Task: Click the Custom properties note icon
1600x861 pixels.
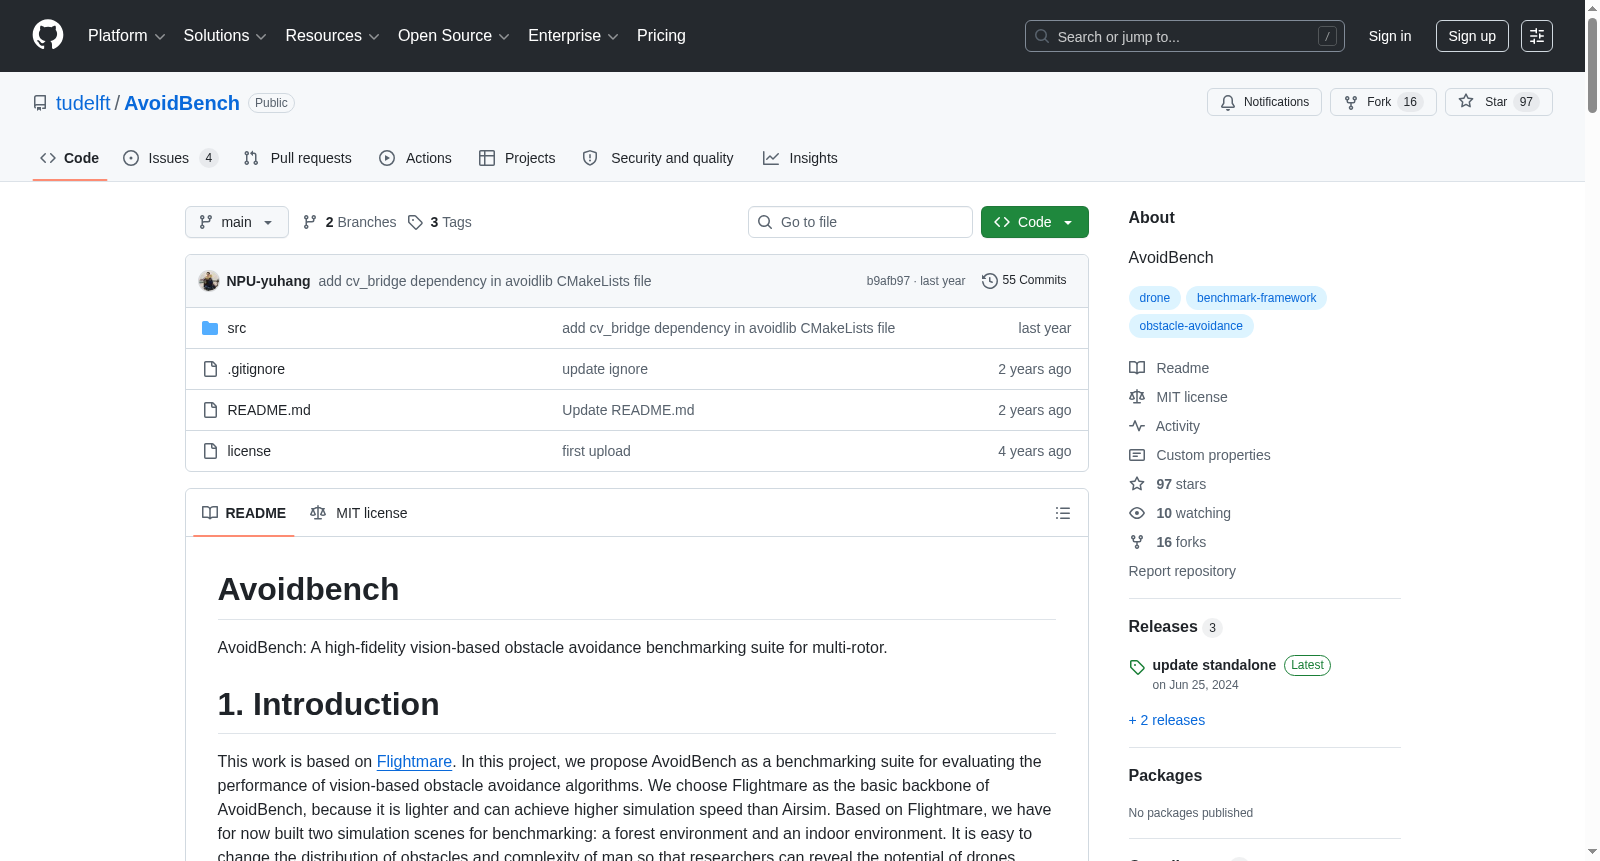Action: pos(1137,455)
